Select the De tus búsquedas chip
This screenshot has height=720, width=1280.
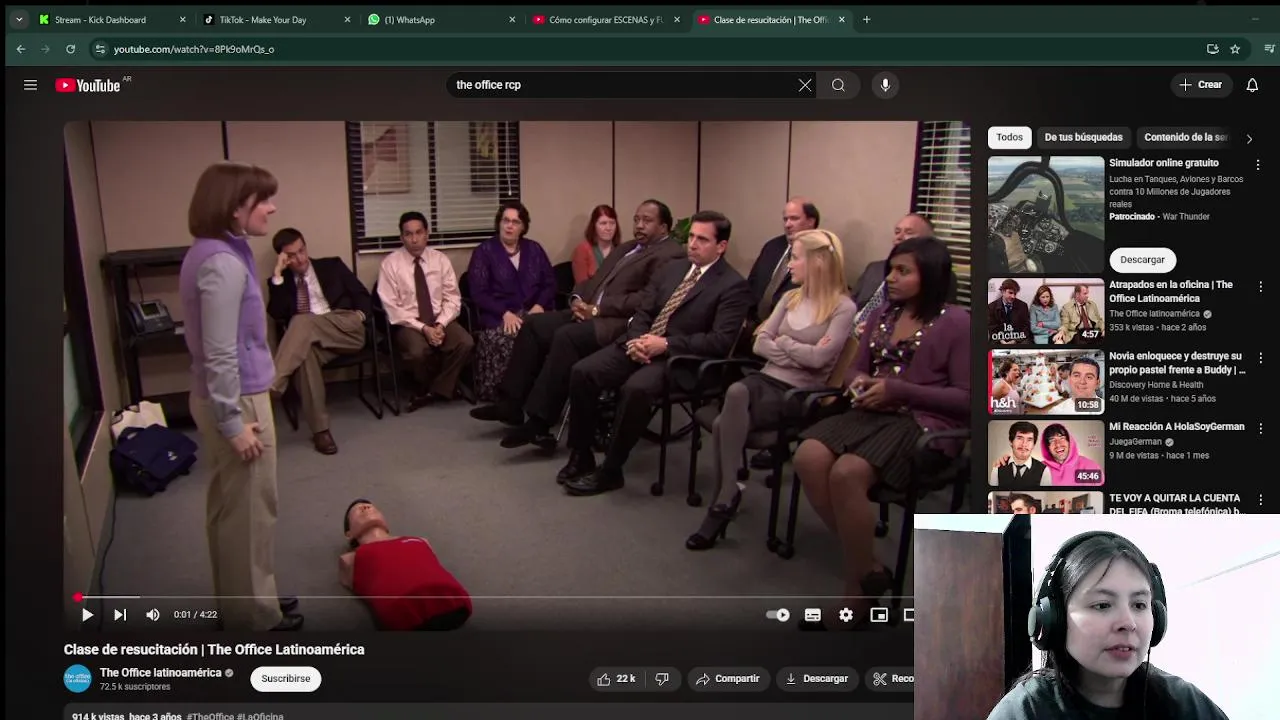point(1083,137)
